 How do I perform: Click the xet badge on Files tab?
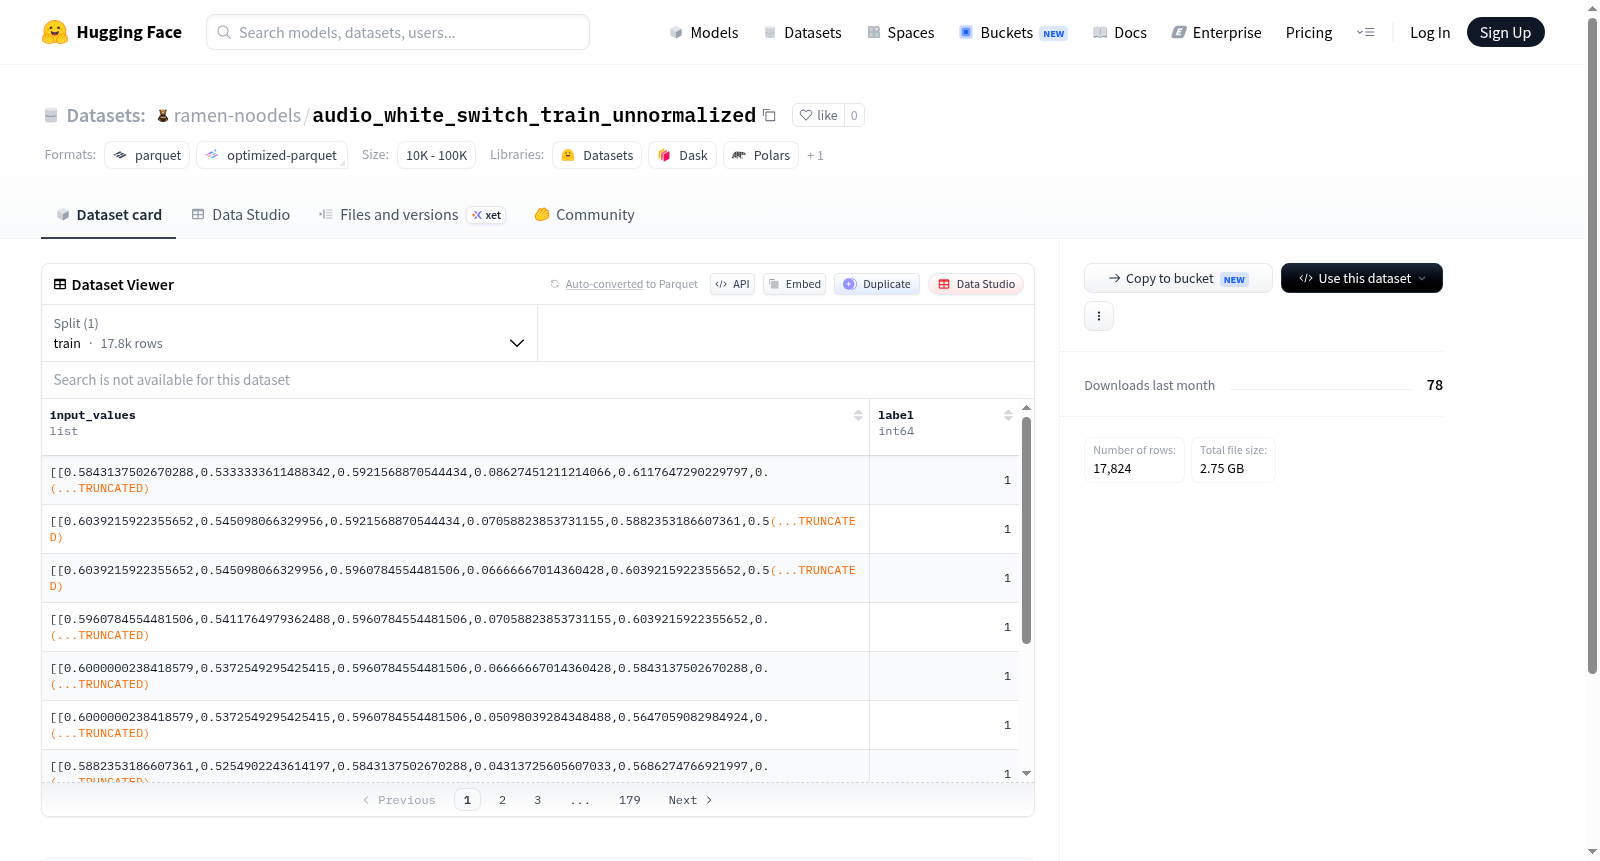[x=487, y=215]
